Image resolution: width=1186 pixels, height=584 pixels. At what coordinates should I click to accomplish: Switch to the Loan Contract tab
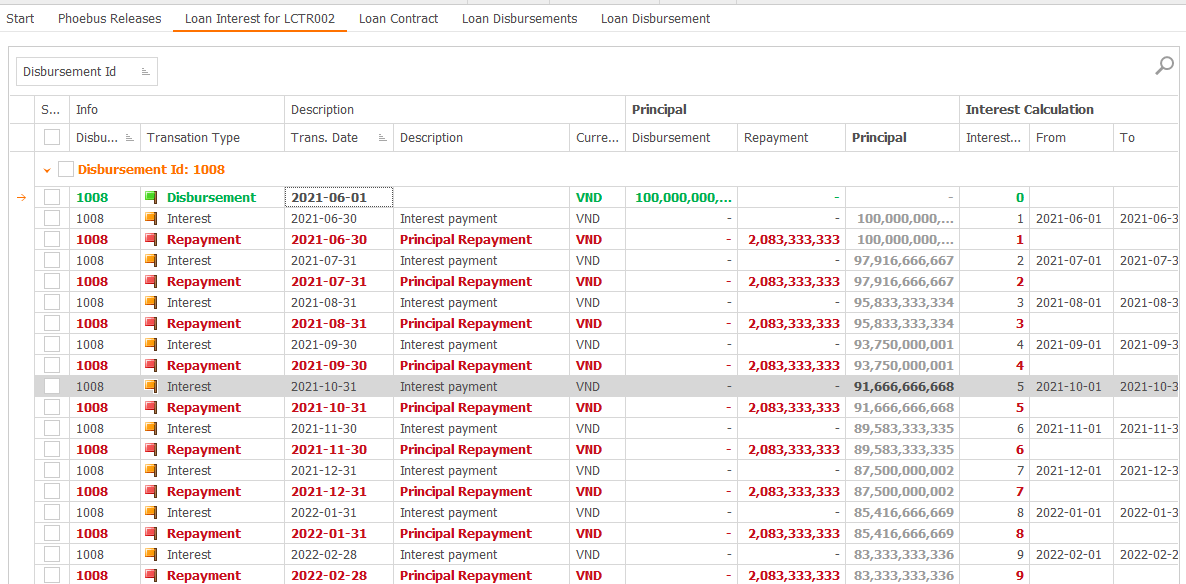[398, 18]
